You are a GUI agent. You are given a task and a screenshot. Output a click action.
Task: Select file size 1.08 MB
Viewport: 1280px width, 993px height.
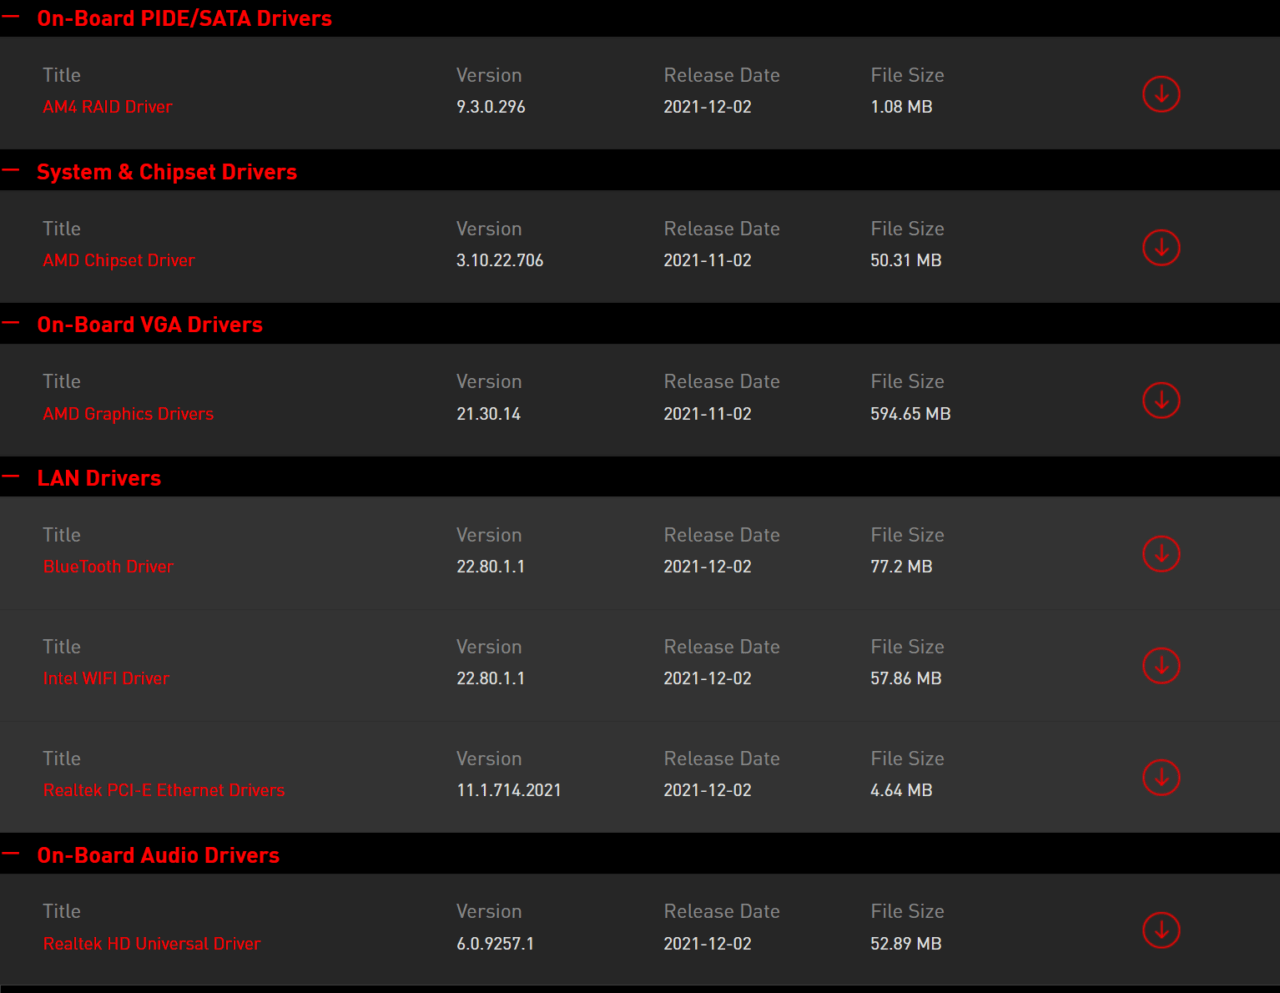tap(901, 107)
